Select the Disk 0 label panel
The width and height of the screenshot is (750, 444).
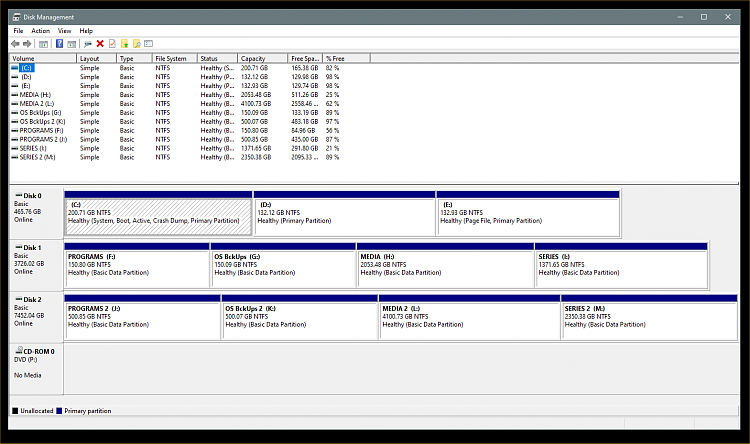tap(36, 213)
